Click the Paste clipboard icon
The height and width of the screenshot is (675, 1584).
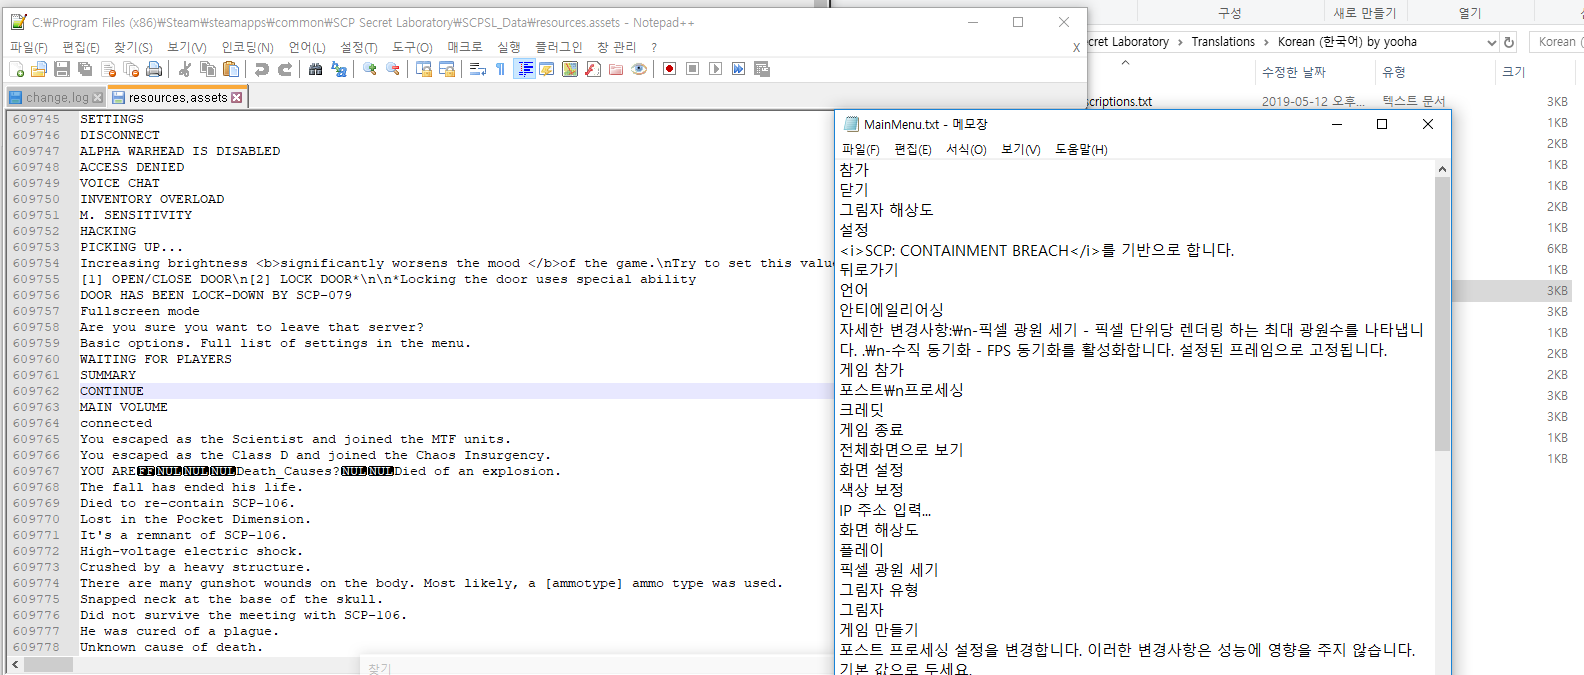tap(231, 69)
